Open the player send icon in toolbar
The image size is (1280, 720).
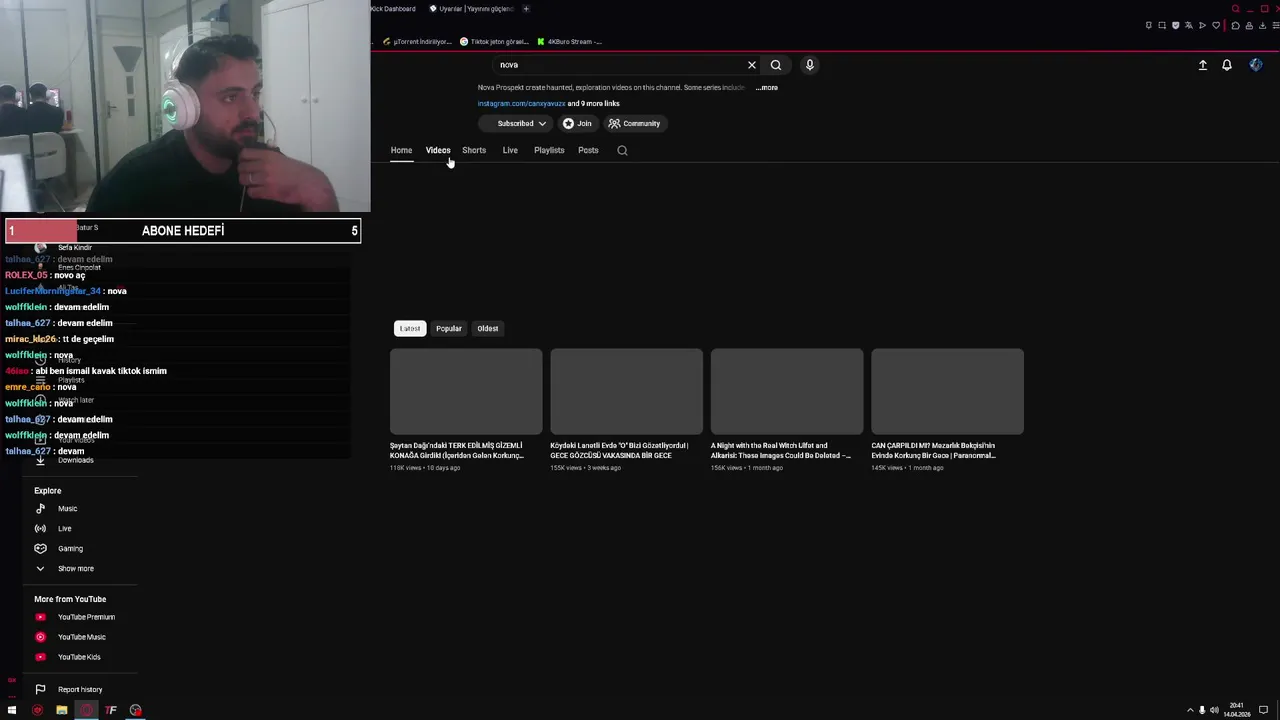1202,25
